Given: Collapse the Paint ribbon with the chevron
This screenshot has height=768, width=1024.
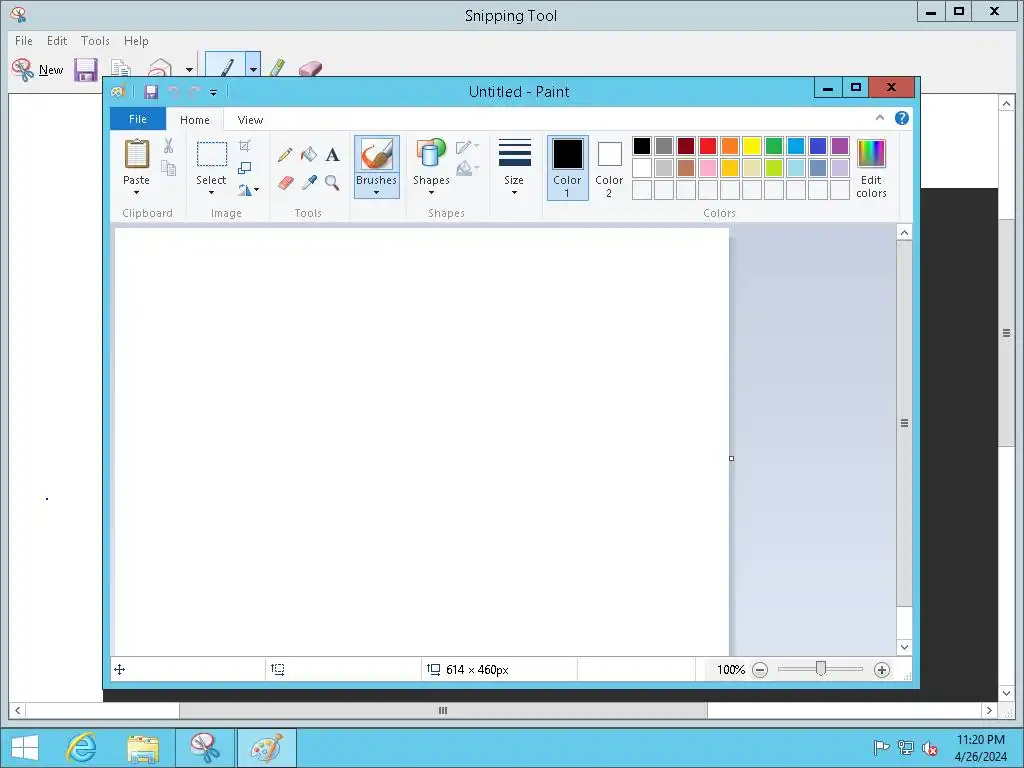Looking at the screenshot, I should click(880, 118).
